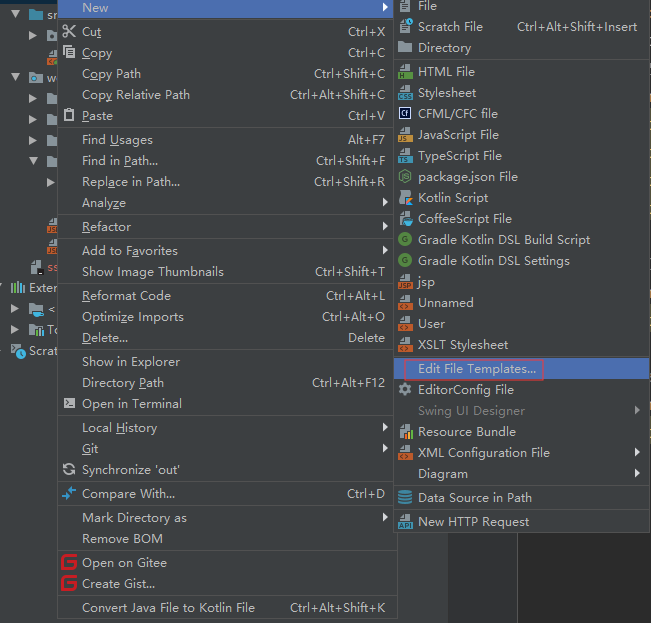Click the HTML File icon
651x623 pixels.
tap(405, 71)
